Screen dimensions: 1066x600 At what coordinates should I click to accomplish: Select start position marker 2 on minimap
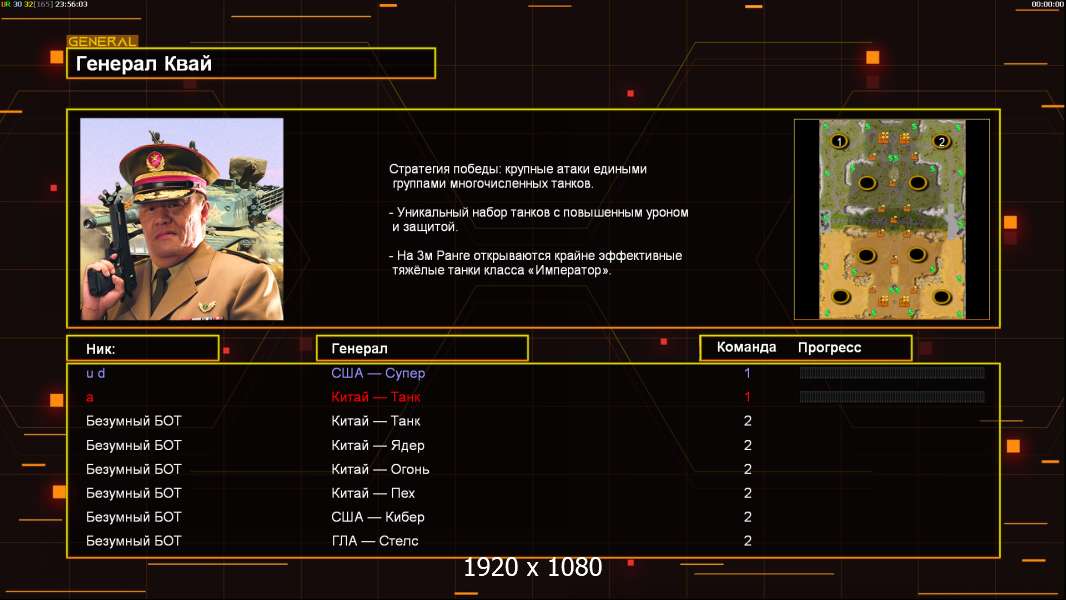pyautogui.click(x=941, y=141)
